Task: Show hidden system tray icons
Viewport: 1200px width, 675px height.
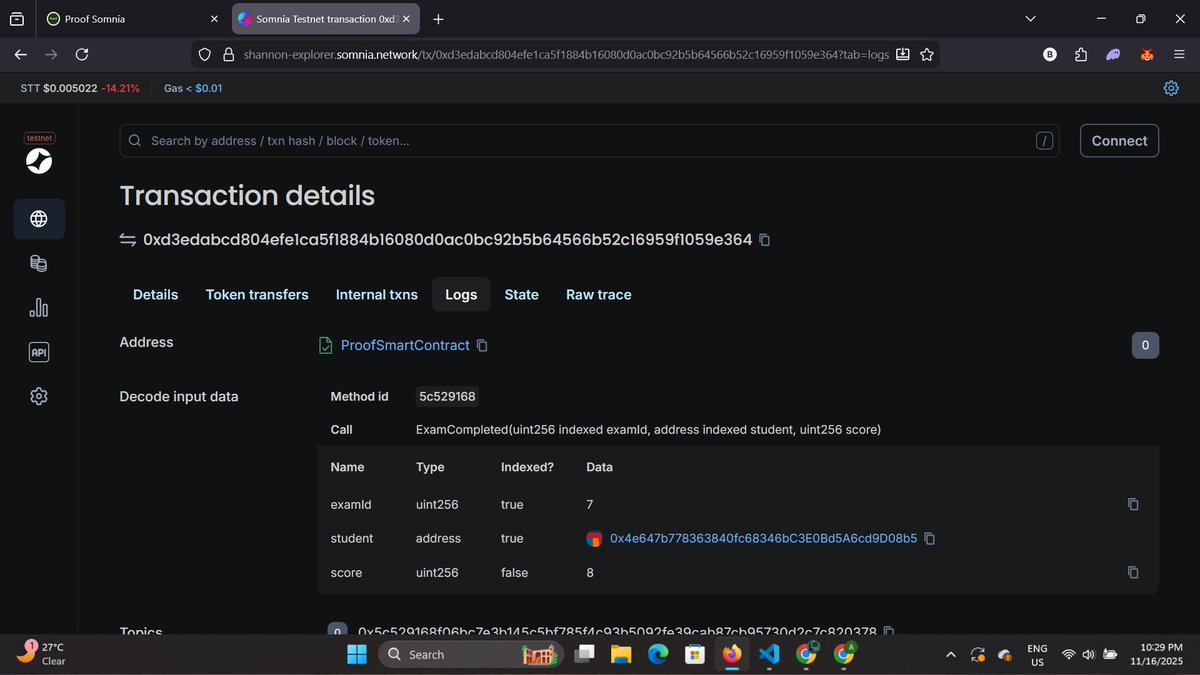Action: [x=951, y=654]
